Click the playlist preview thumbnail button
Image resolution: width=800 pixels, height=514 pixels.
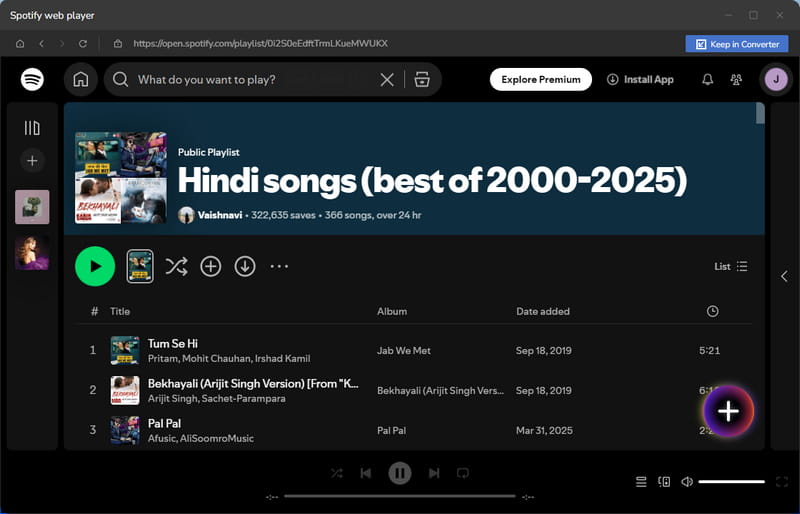click(x=140, y=266)
